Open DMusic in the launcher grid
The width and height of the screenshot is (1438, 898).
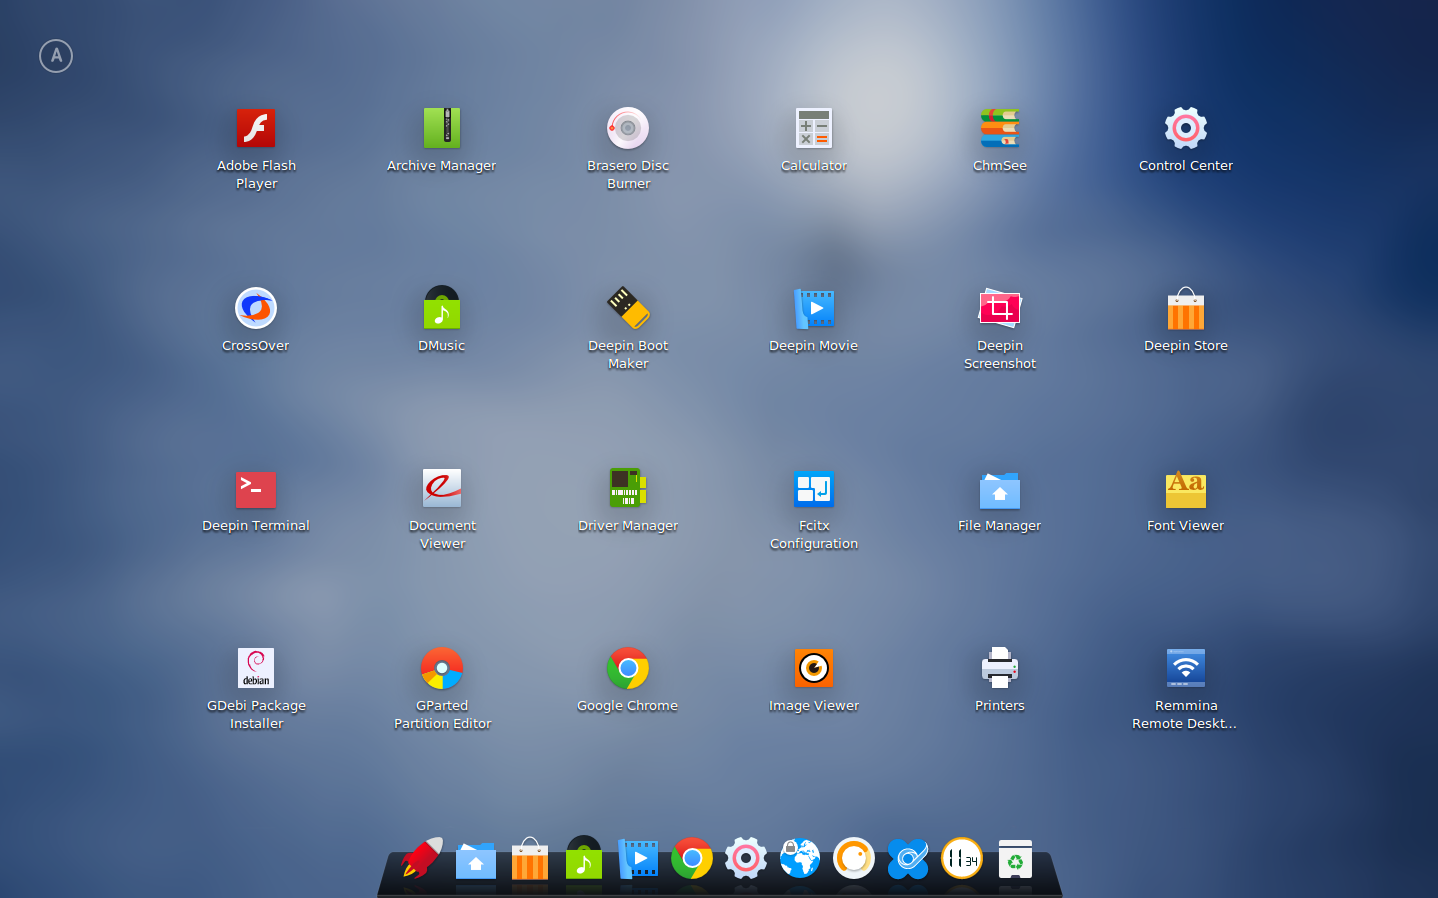pos(442,309)
